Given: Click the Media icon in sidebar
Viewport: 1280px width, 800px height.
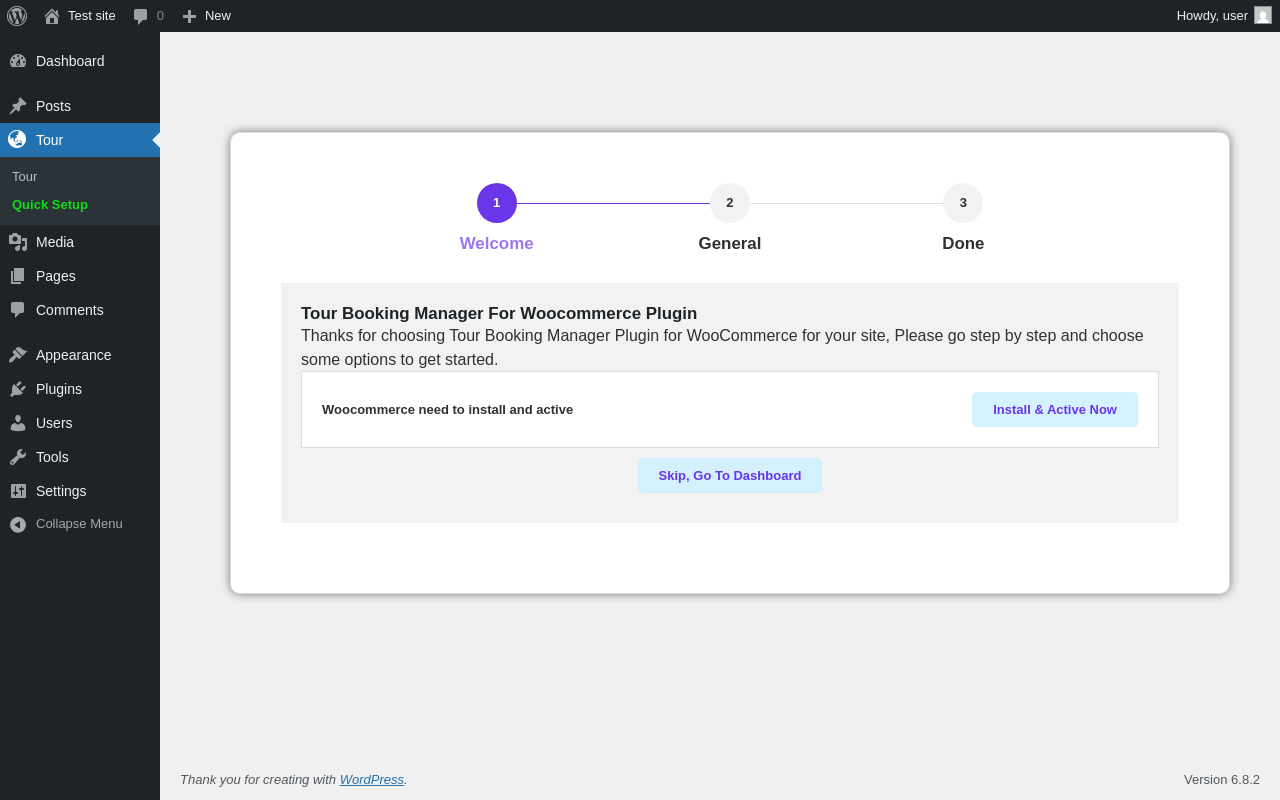Looking at the screenshot, I should (18, 242).
